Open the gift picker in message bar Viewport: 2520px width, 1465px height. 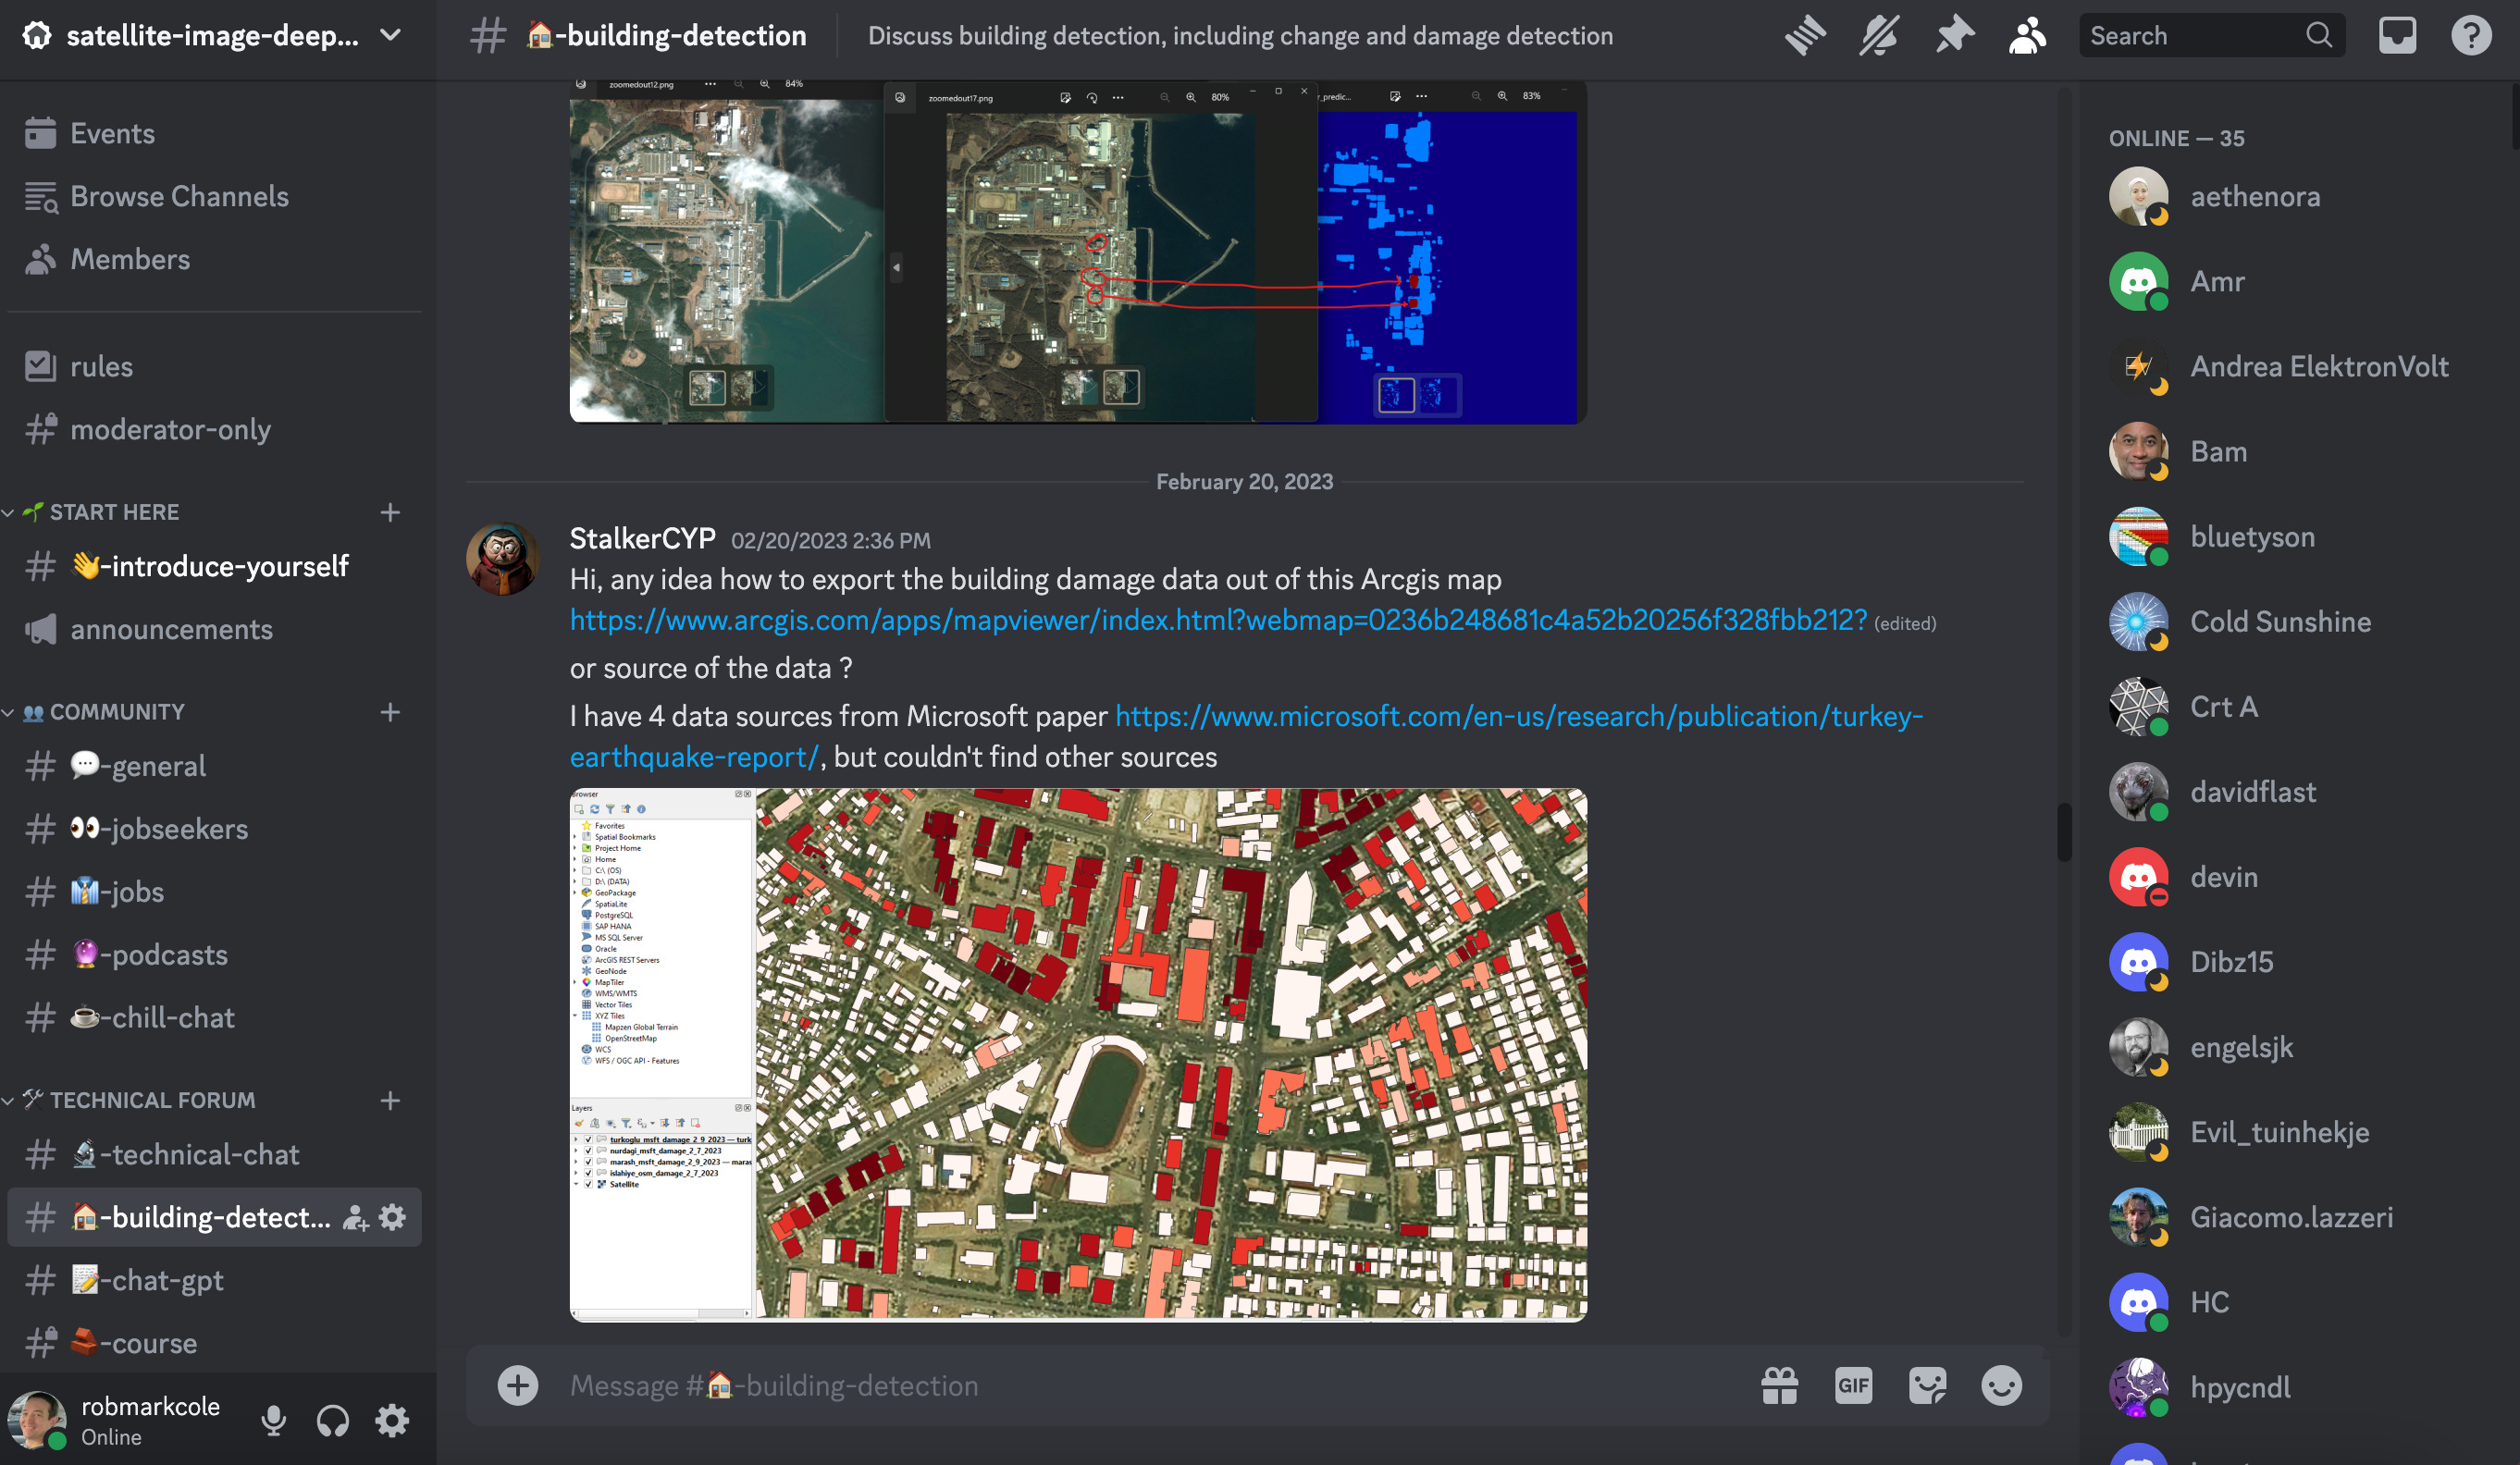click(x=1779, y=1386)
